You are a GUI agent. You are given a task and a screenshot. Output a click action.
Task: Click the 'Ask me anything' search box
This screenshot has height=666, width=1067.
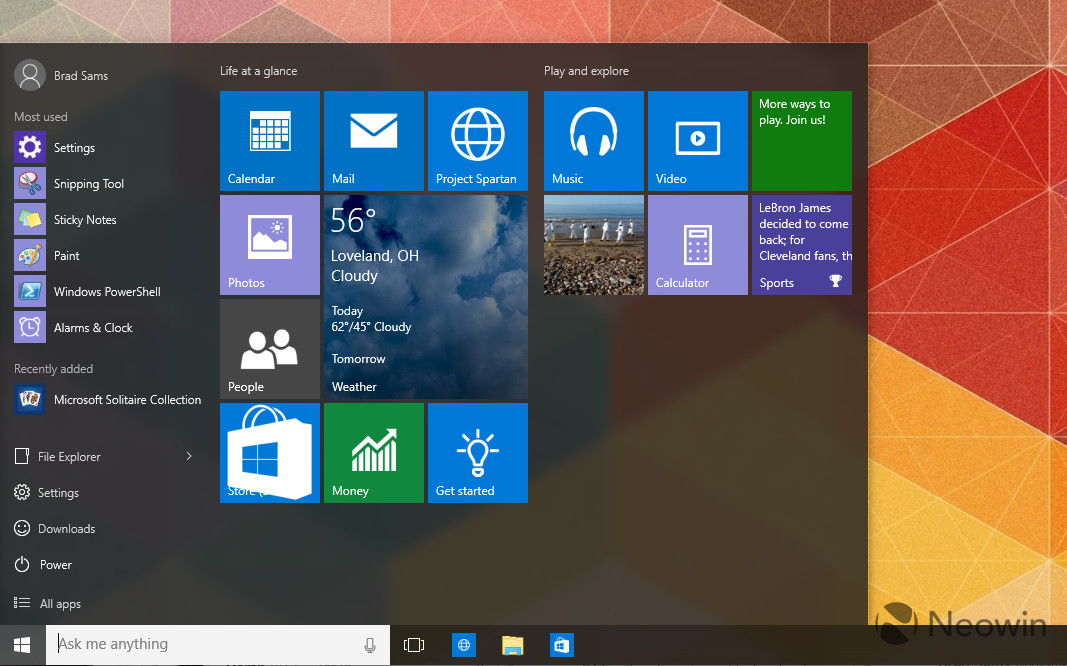coord(218,644)
